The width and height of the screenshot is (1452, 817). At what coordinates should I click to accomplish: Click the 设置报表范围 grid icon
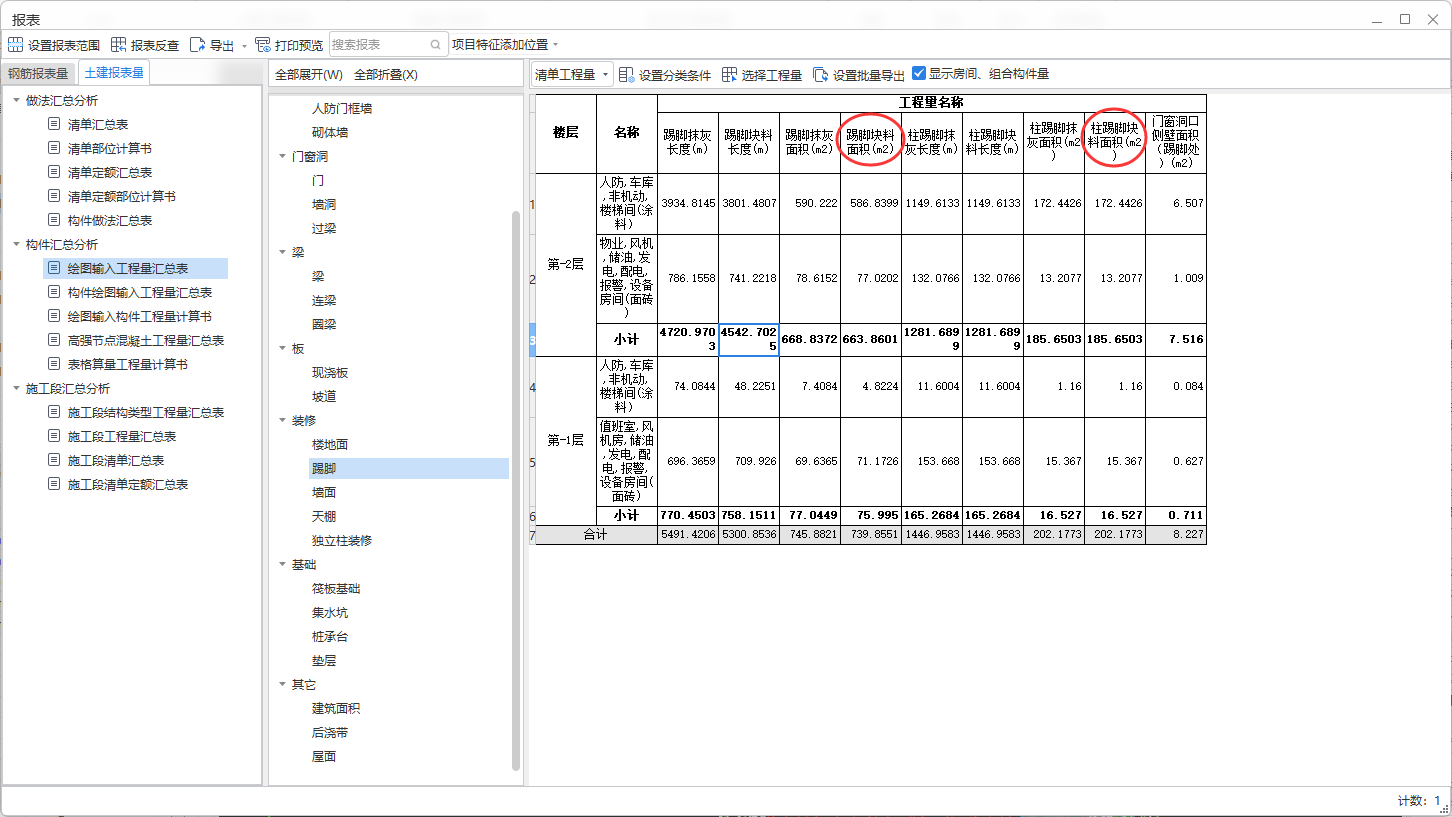pos(16,45)
